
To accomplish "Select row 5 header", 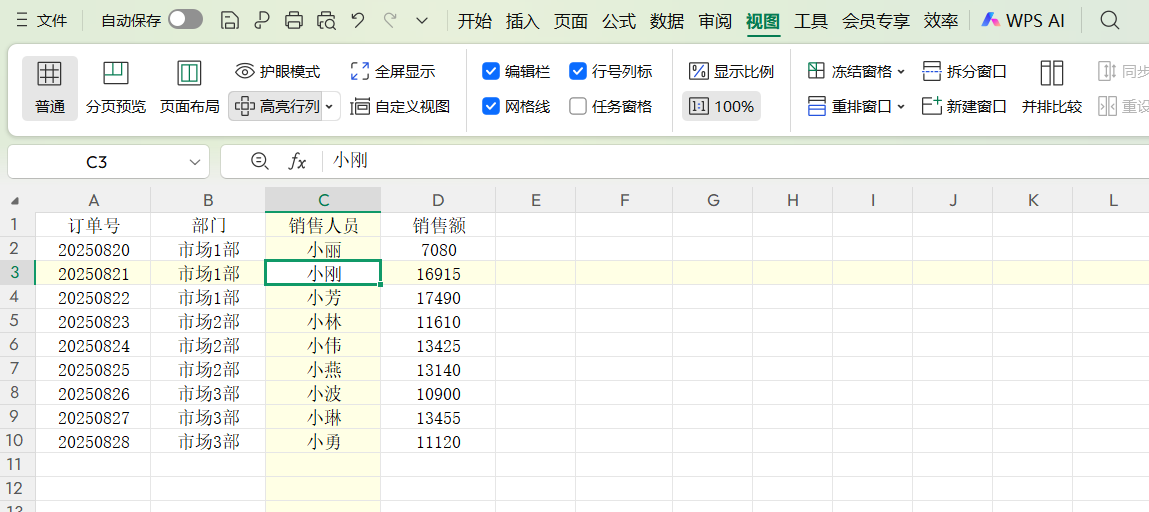I will 17,321.
